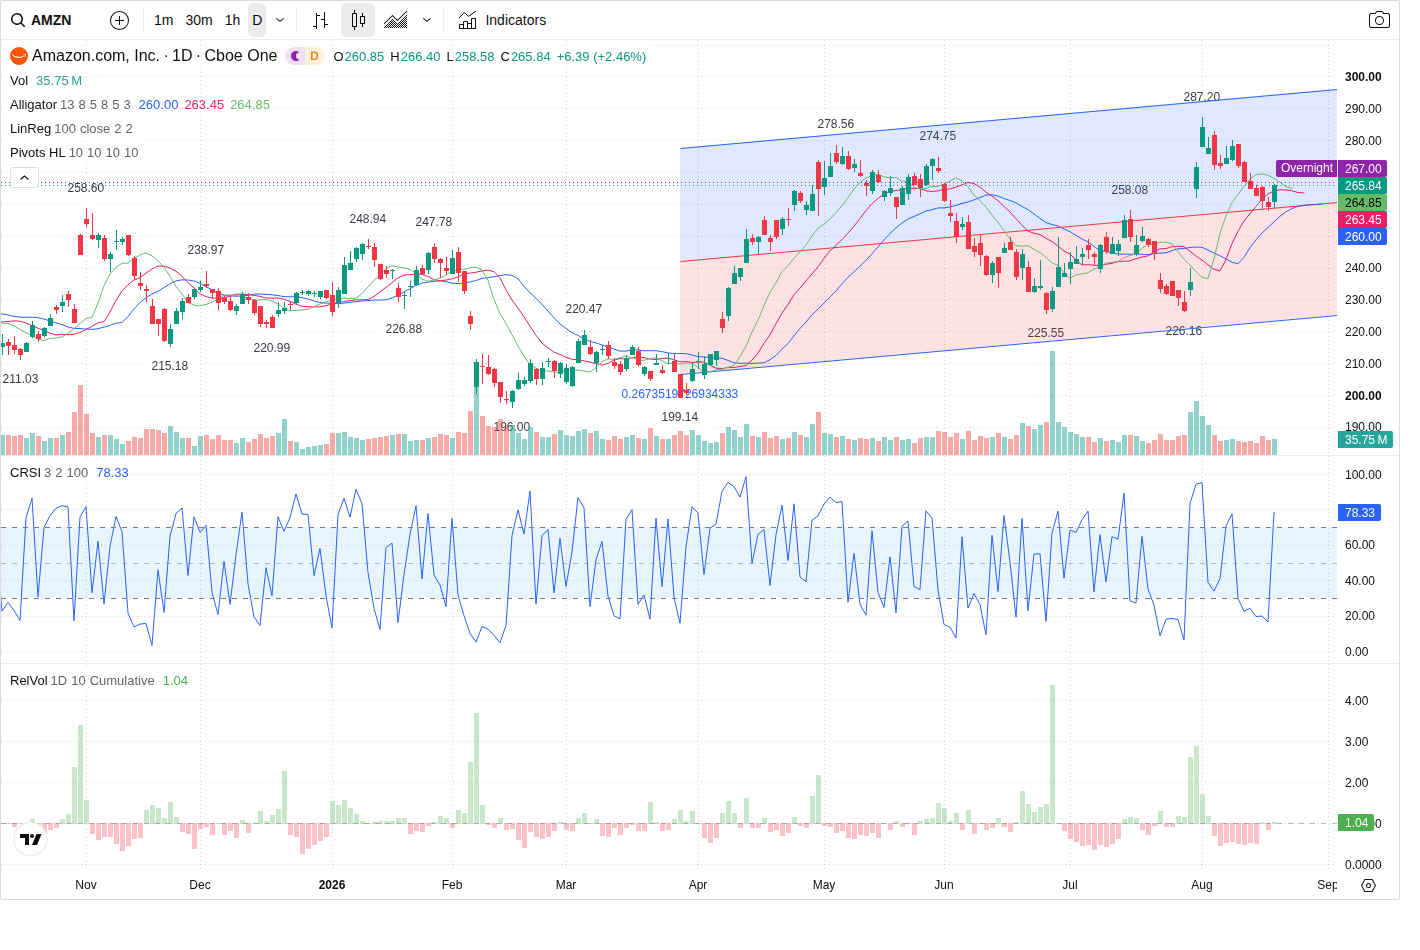Open chart settings gear on time axis
This screenshot has height=950, width=1420.
coord(1369,885)
